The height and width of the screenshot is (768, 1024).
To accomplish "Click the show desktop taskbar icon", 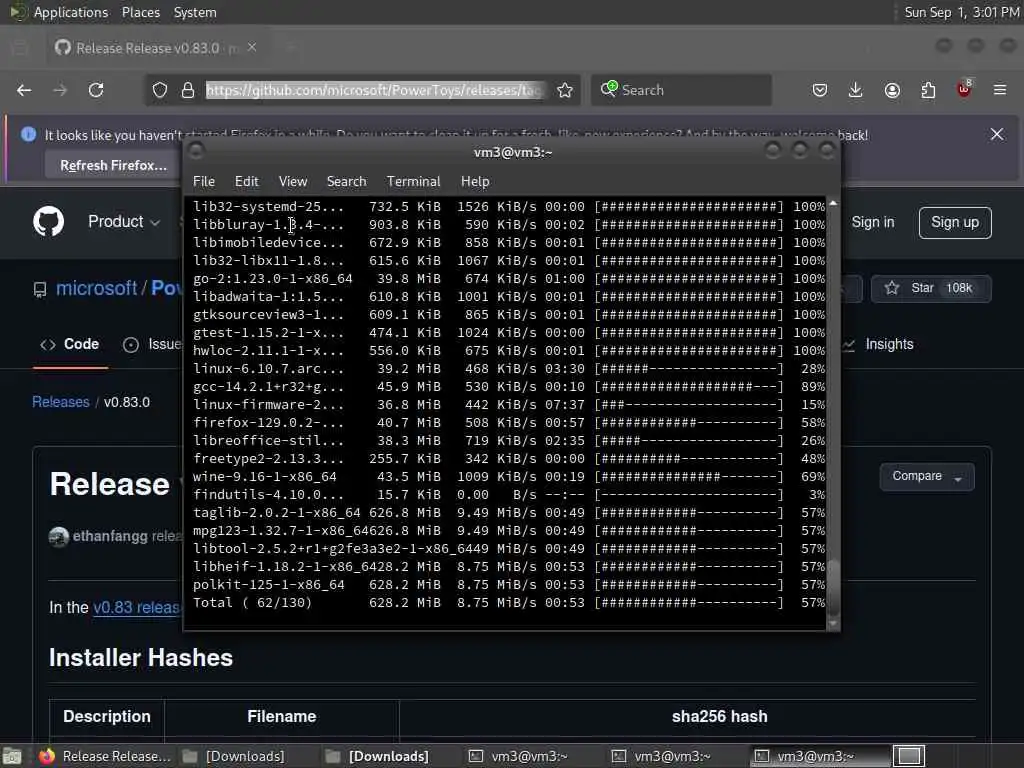I will tap(12, 756).
